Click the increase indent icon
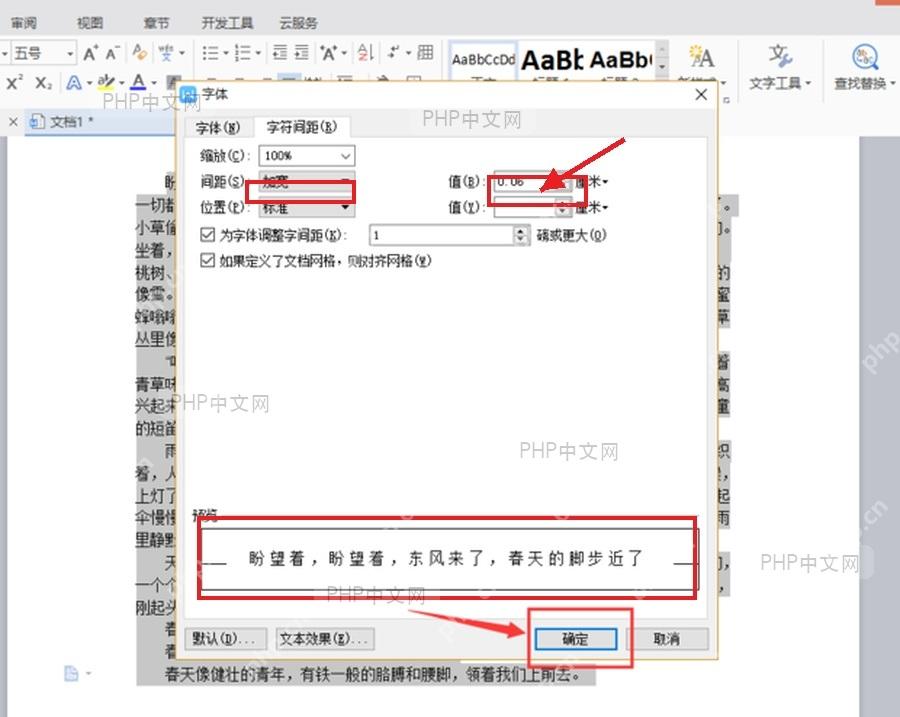This screenshot has height=717, width=900. point(302,53)
